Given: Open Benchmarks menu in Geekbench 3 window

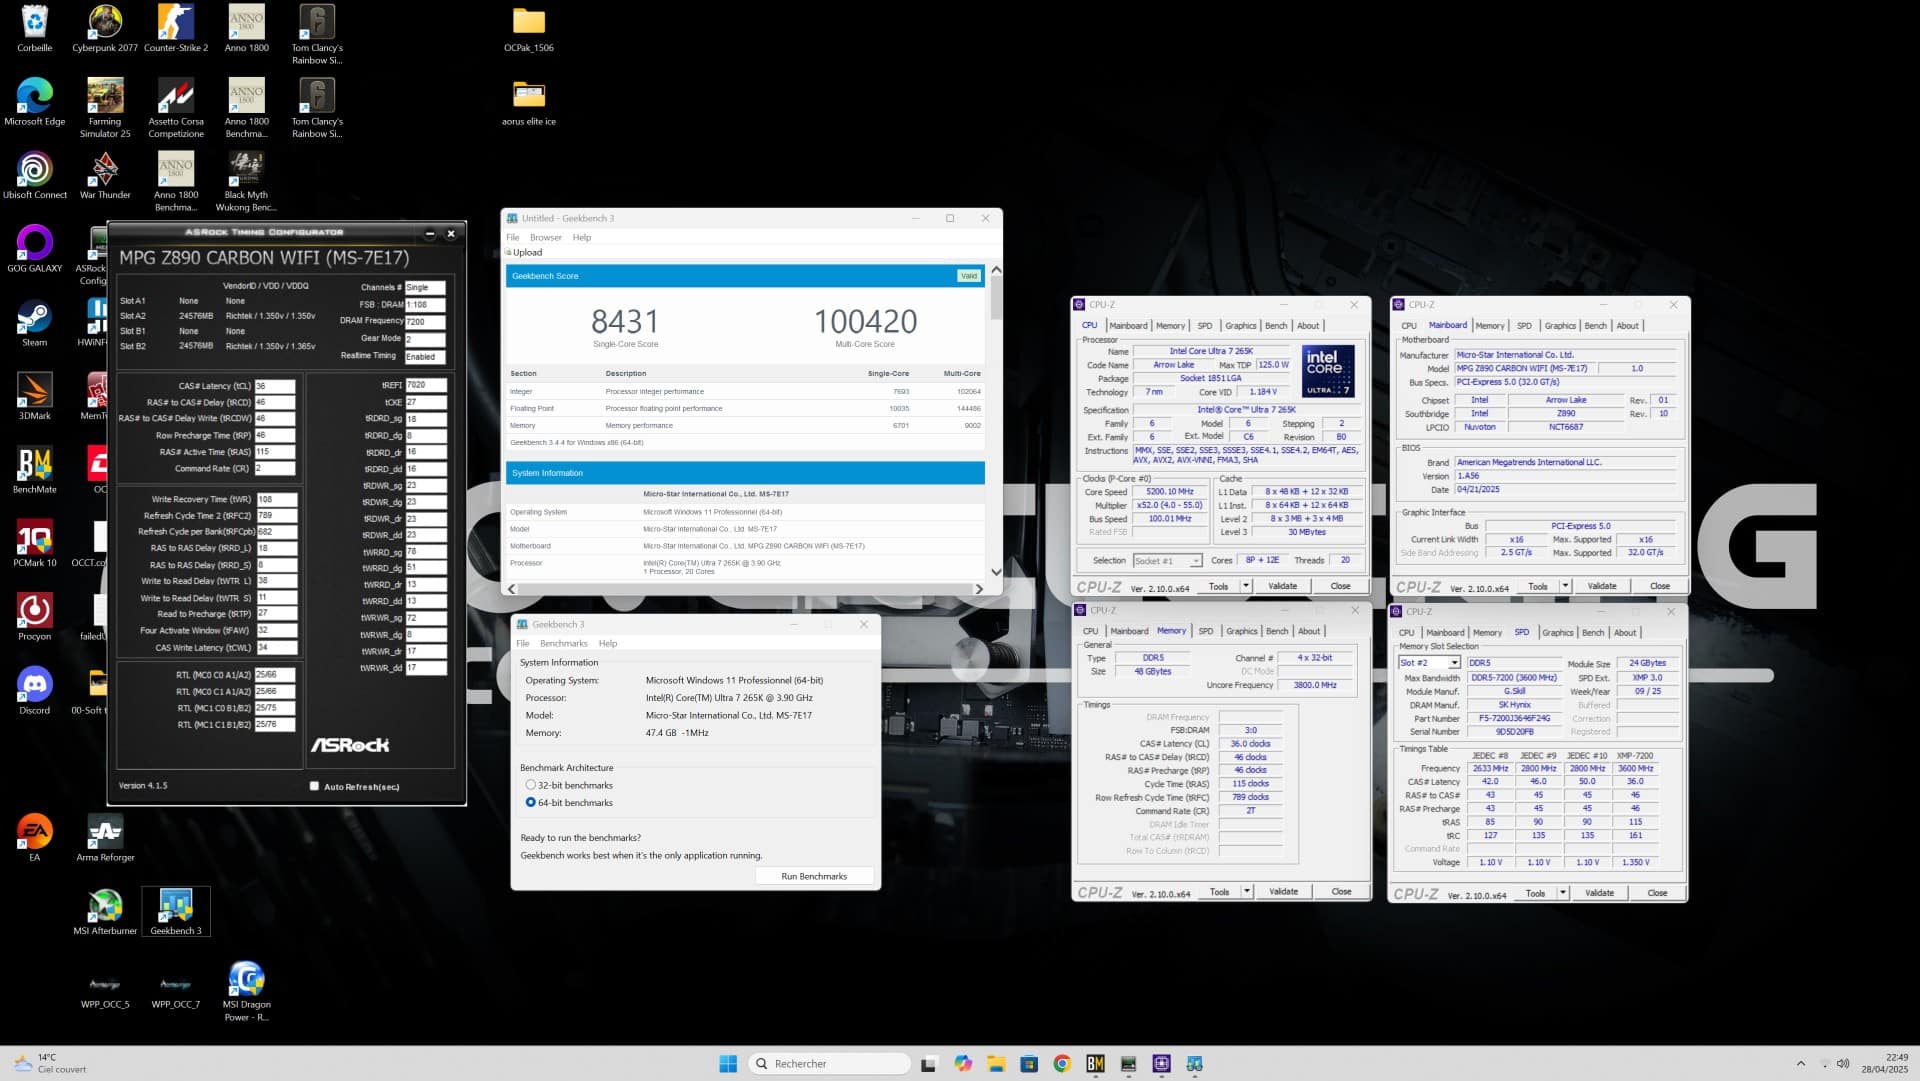Looking at the screenshot, I should 564,644.
